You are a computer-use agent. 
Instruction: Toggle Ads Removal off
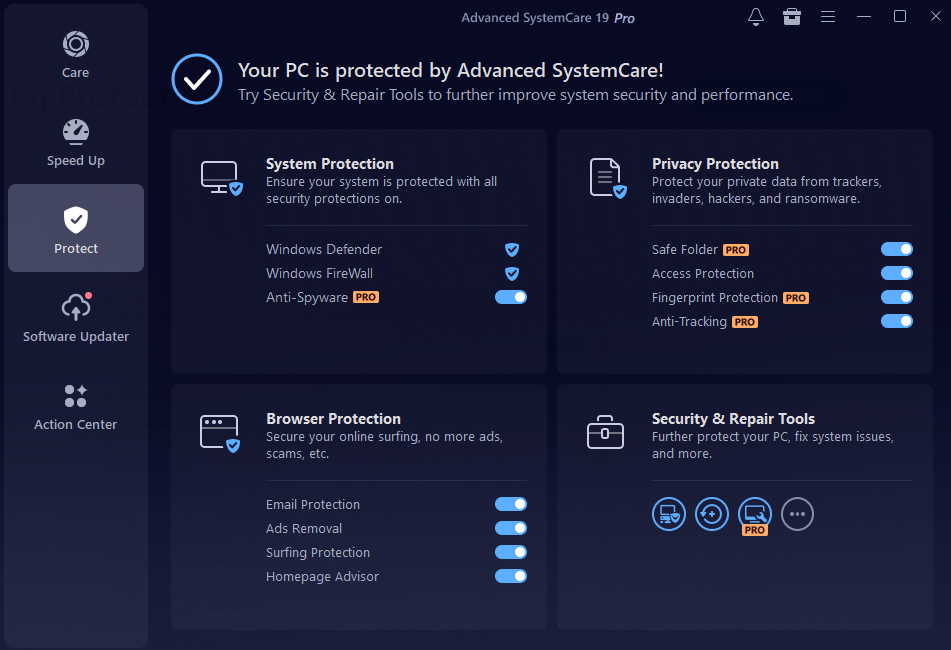(x=511, y=528)
